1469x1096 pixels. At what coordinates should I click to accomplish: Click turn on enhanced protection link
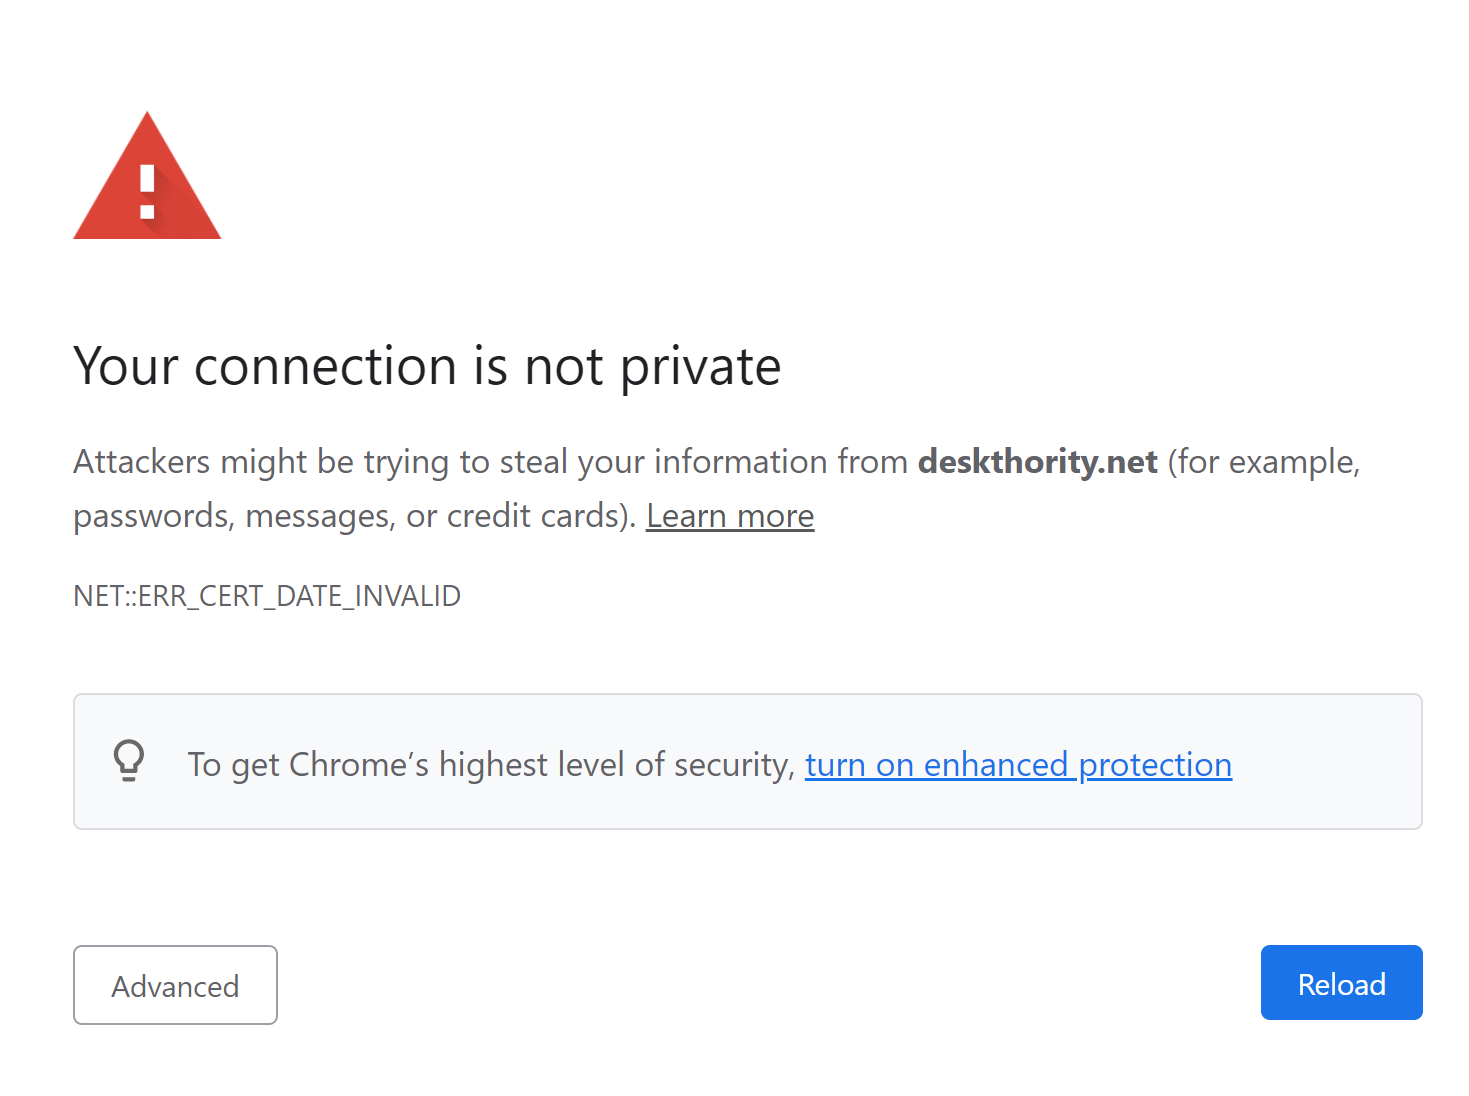(x=1018, y=765)
